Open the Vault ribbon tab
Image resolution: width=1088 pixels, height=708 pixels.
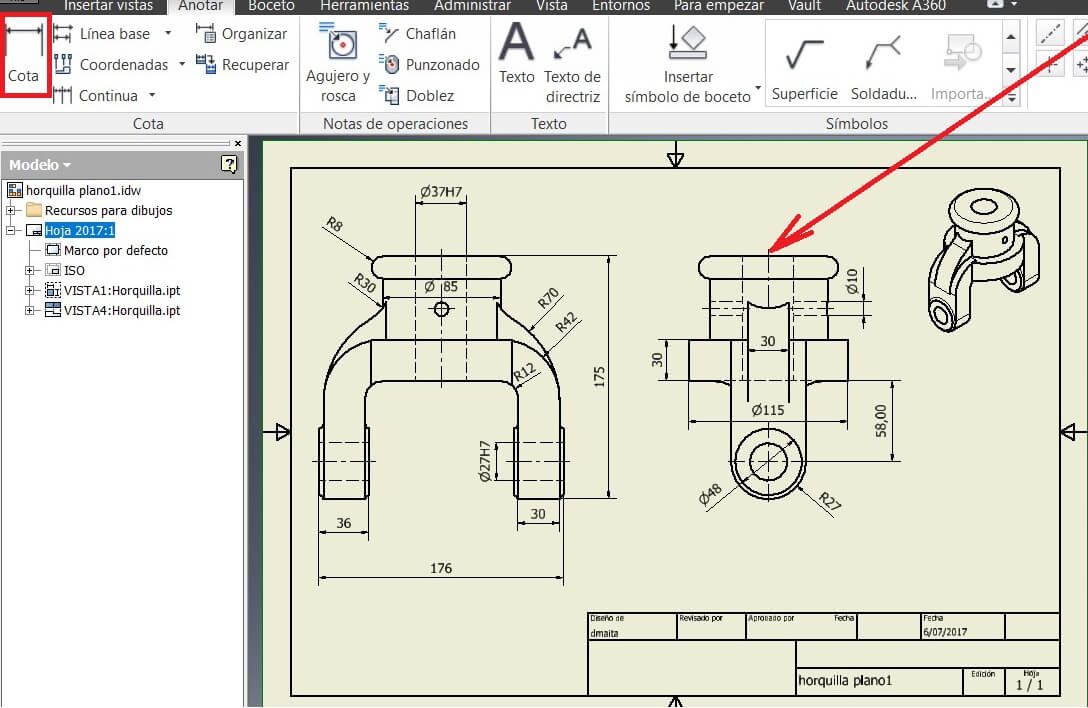(804, 6)
